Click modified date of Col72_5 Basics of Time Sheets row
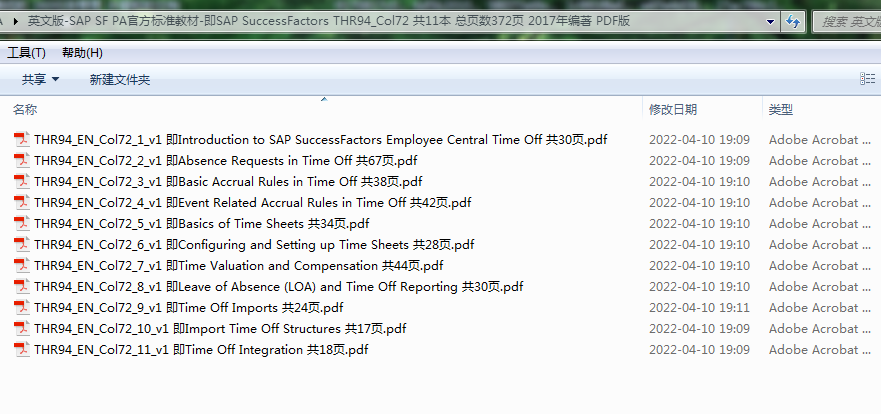 700,224
